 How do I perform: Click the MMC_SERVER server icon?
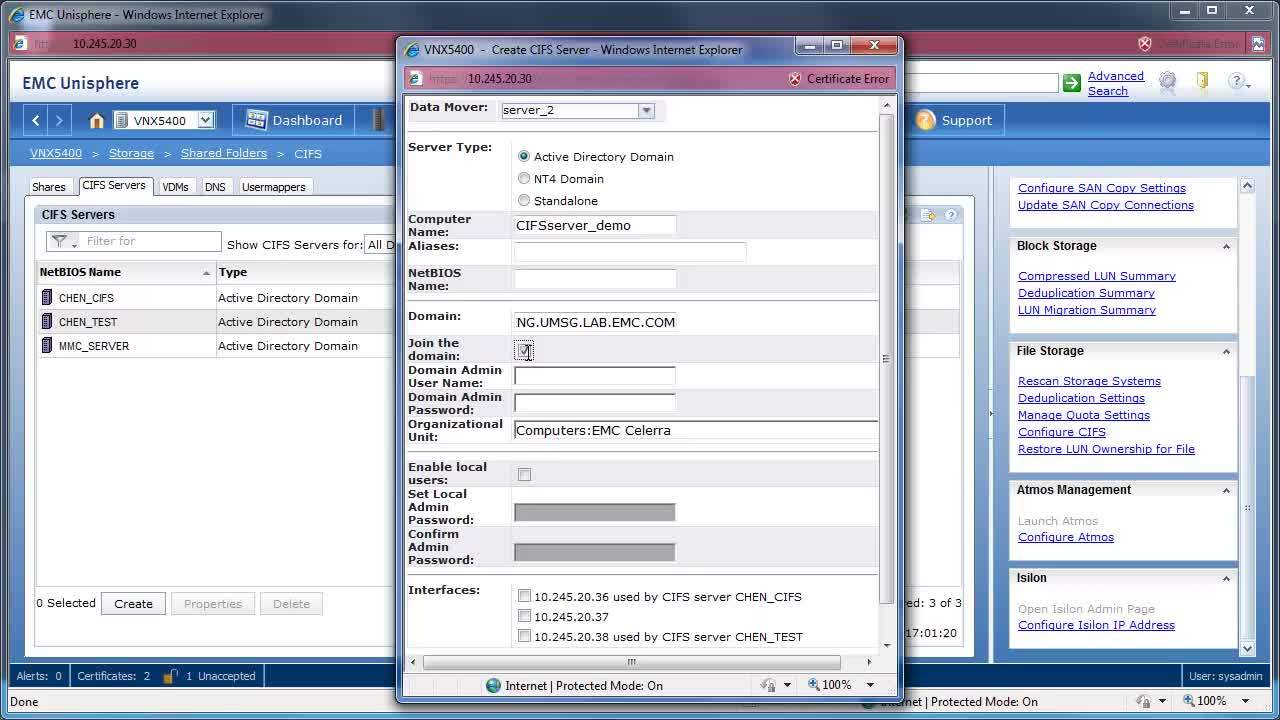(x=47, y=346)
